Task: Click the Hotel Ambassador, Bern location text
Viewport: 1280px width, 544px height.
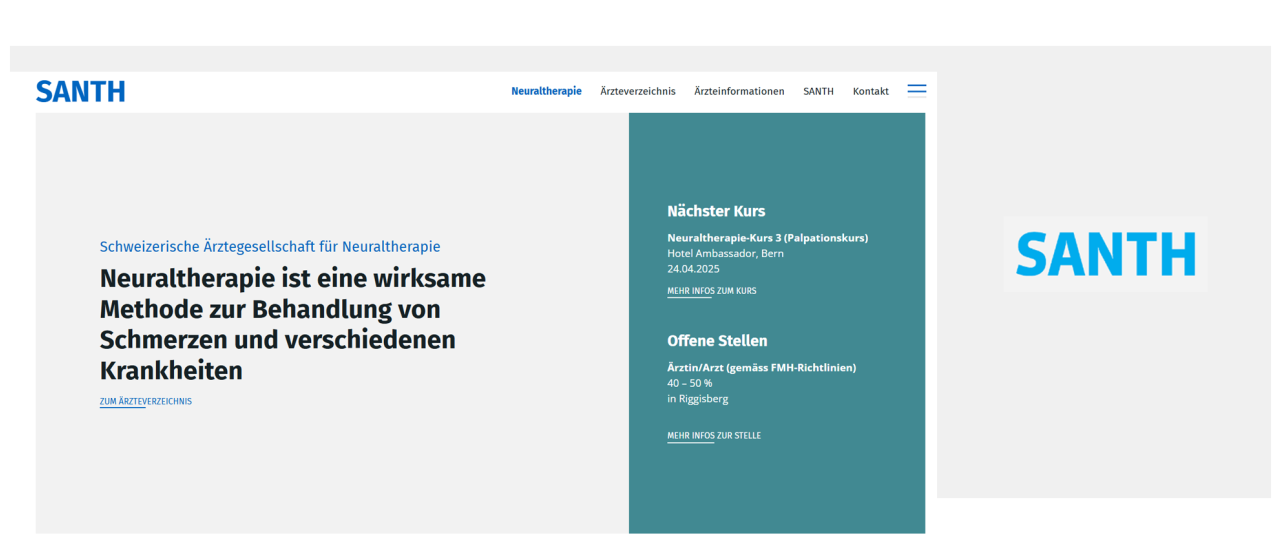Action: 725,253
